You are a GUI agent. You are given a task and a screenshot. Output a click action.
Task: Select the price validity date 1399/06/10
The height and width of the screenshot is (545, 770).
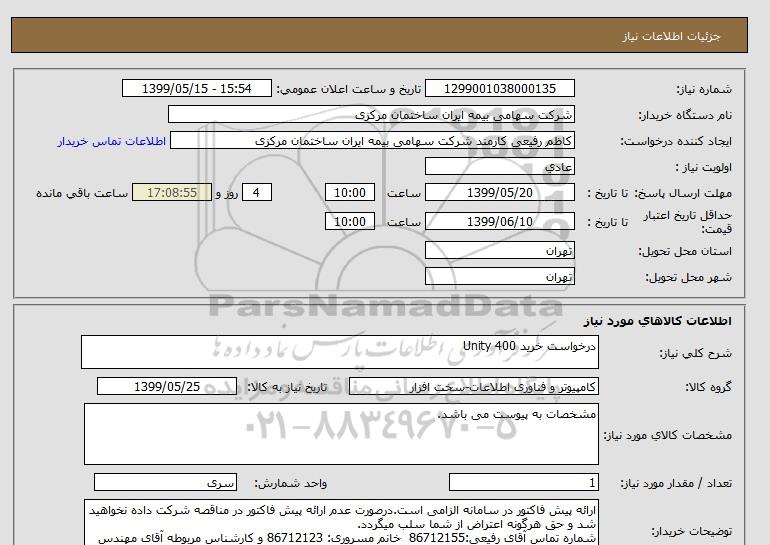[x=499, y=221]
